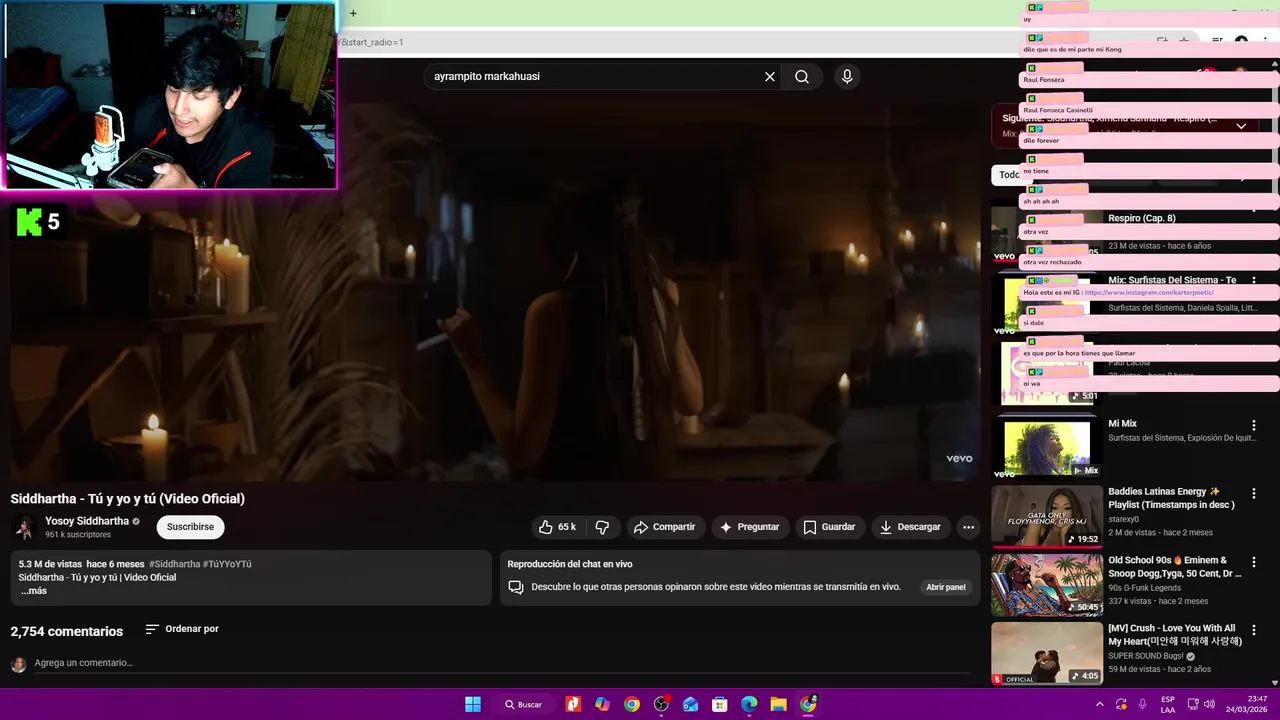Focus the Agrega un comentario field
This screenshot has height=720, width=1280.
pos(500,663)
